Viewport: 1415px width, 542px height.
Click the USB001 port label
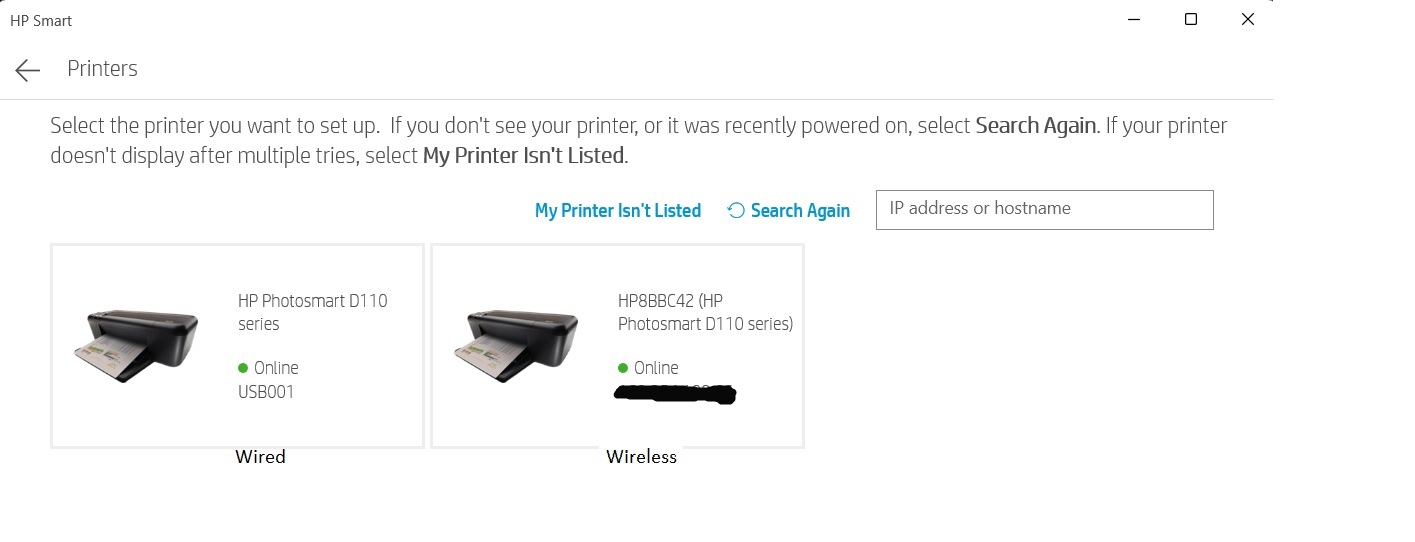coord(266,392)
